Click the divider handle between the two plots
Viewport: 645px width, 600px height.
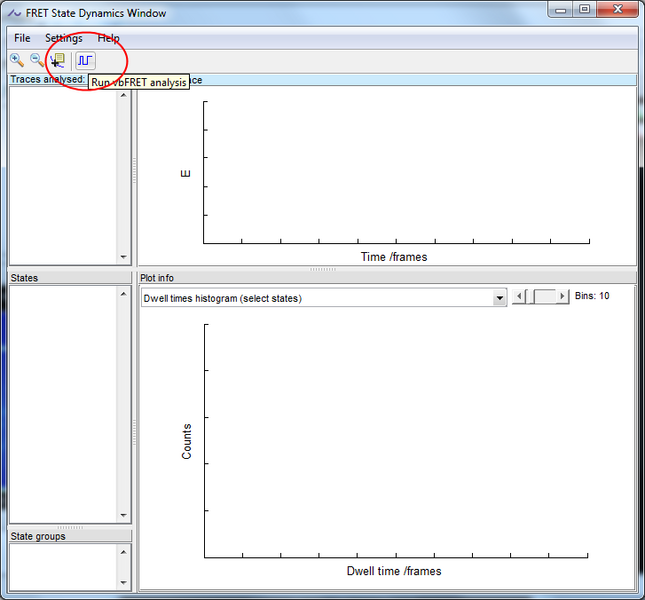tap(323, 269)
